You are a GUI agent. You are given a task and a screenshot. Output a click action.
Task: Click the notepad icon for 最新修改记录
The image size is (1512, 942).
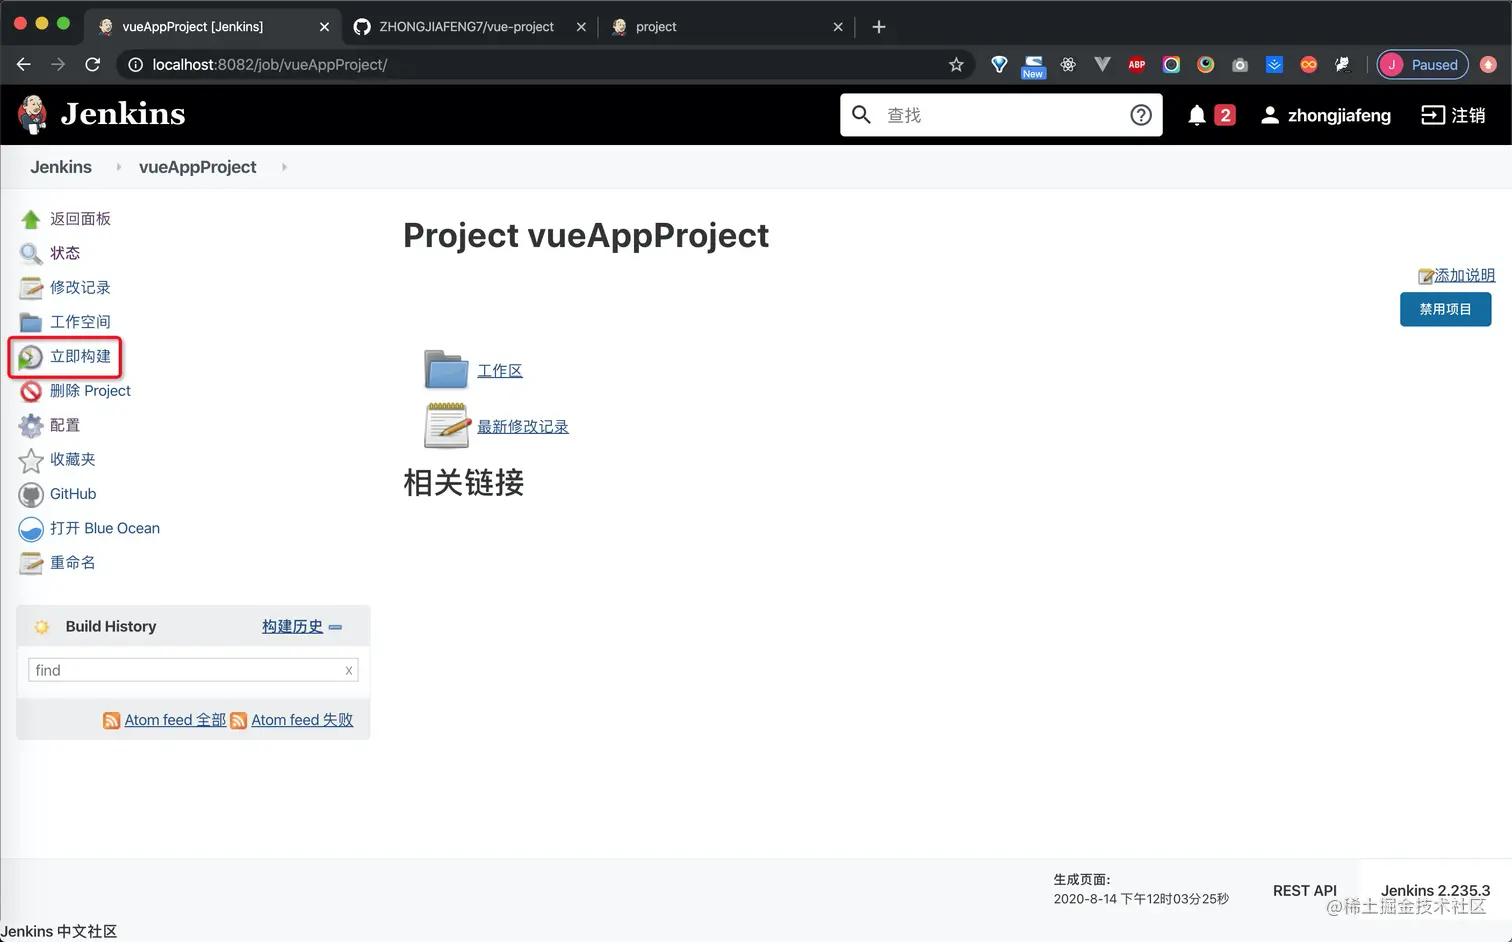pyautogui.click(x=447, y=425)
